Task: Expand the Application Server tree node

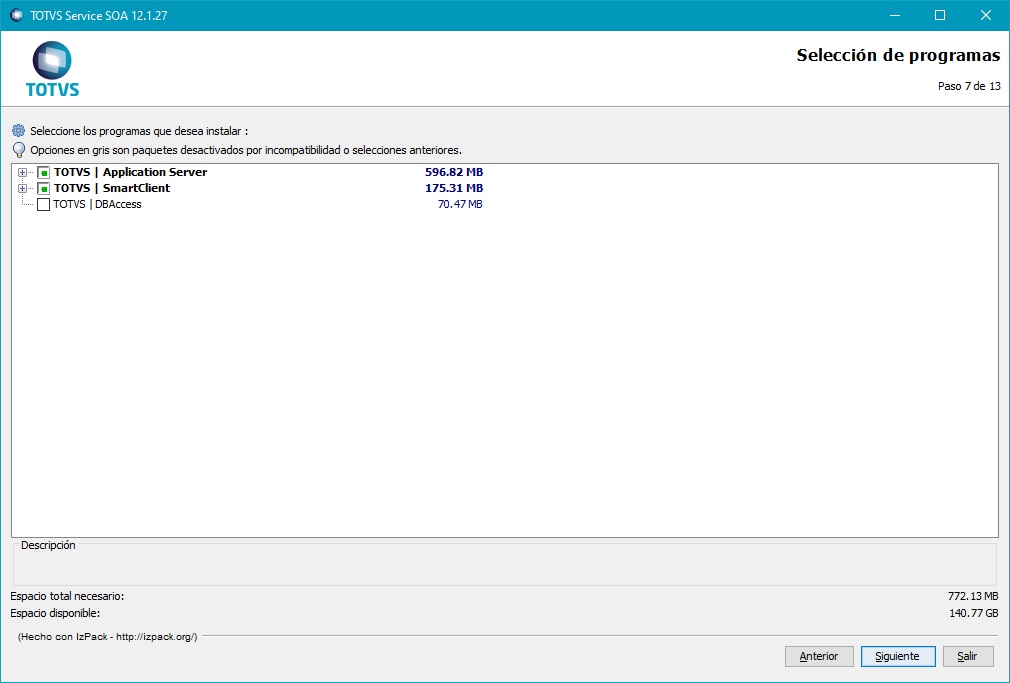Action: pyautogui.click(x=23, y=173)
